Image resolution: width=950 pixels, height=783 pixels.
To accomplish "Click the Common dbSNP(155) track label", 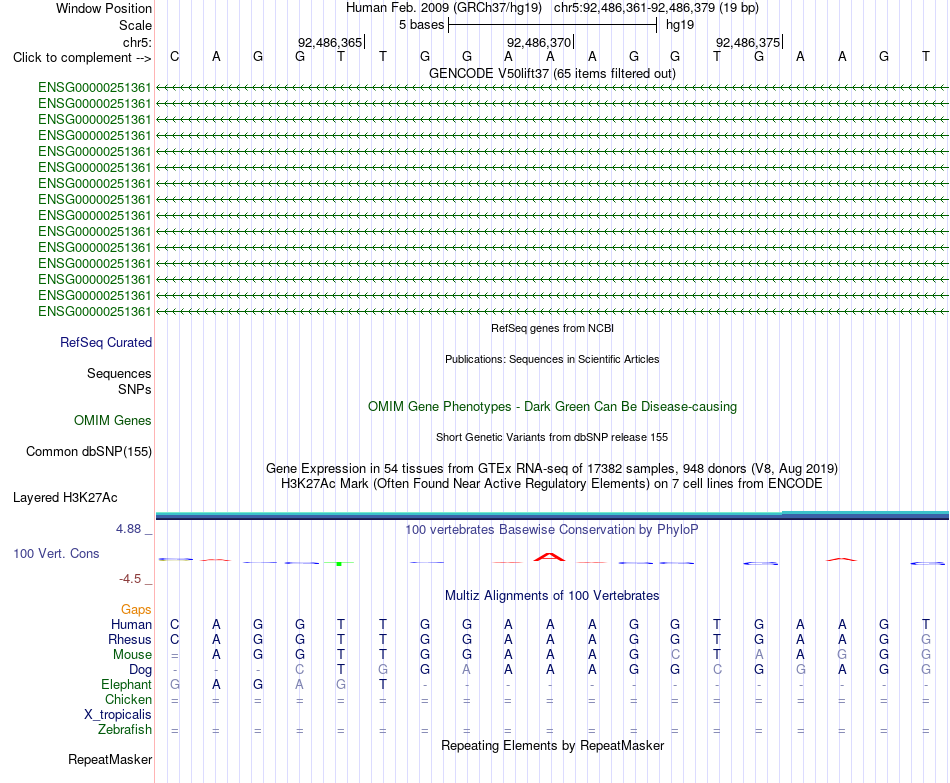I will point(88,451).
